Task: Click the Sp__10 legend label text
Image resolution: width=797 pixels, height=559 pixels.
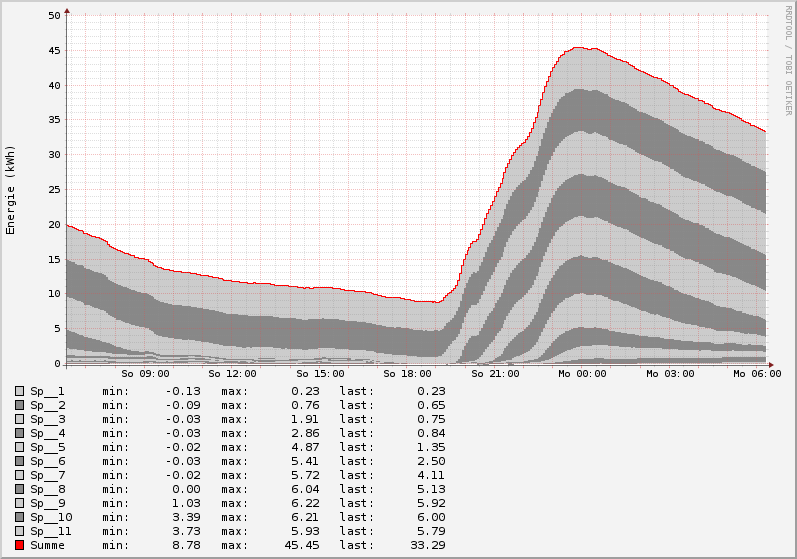Action: pos(51,517)
